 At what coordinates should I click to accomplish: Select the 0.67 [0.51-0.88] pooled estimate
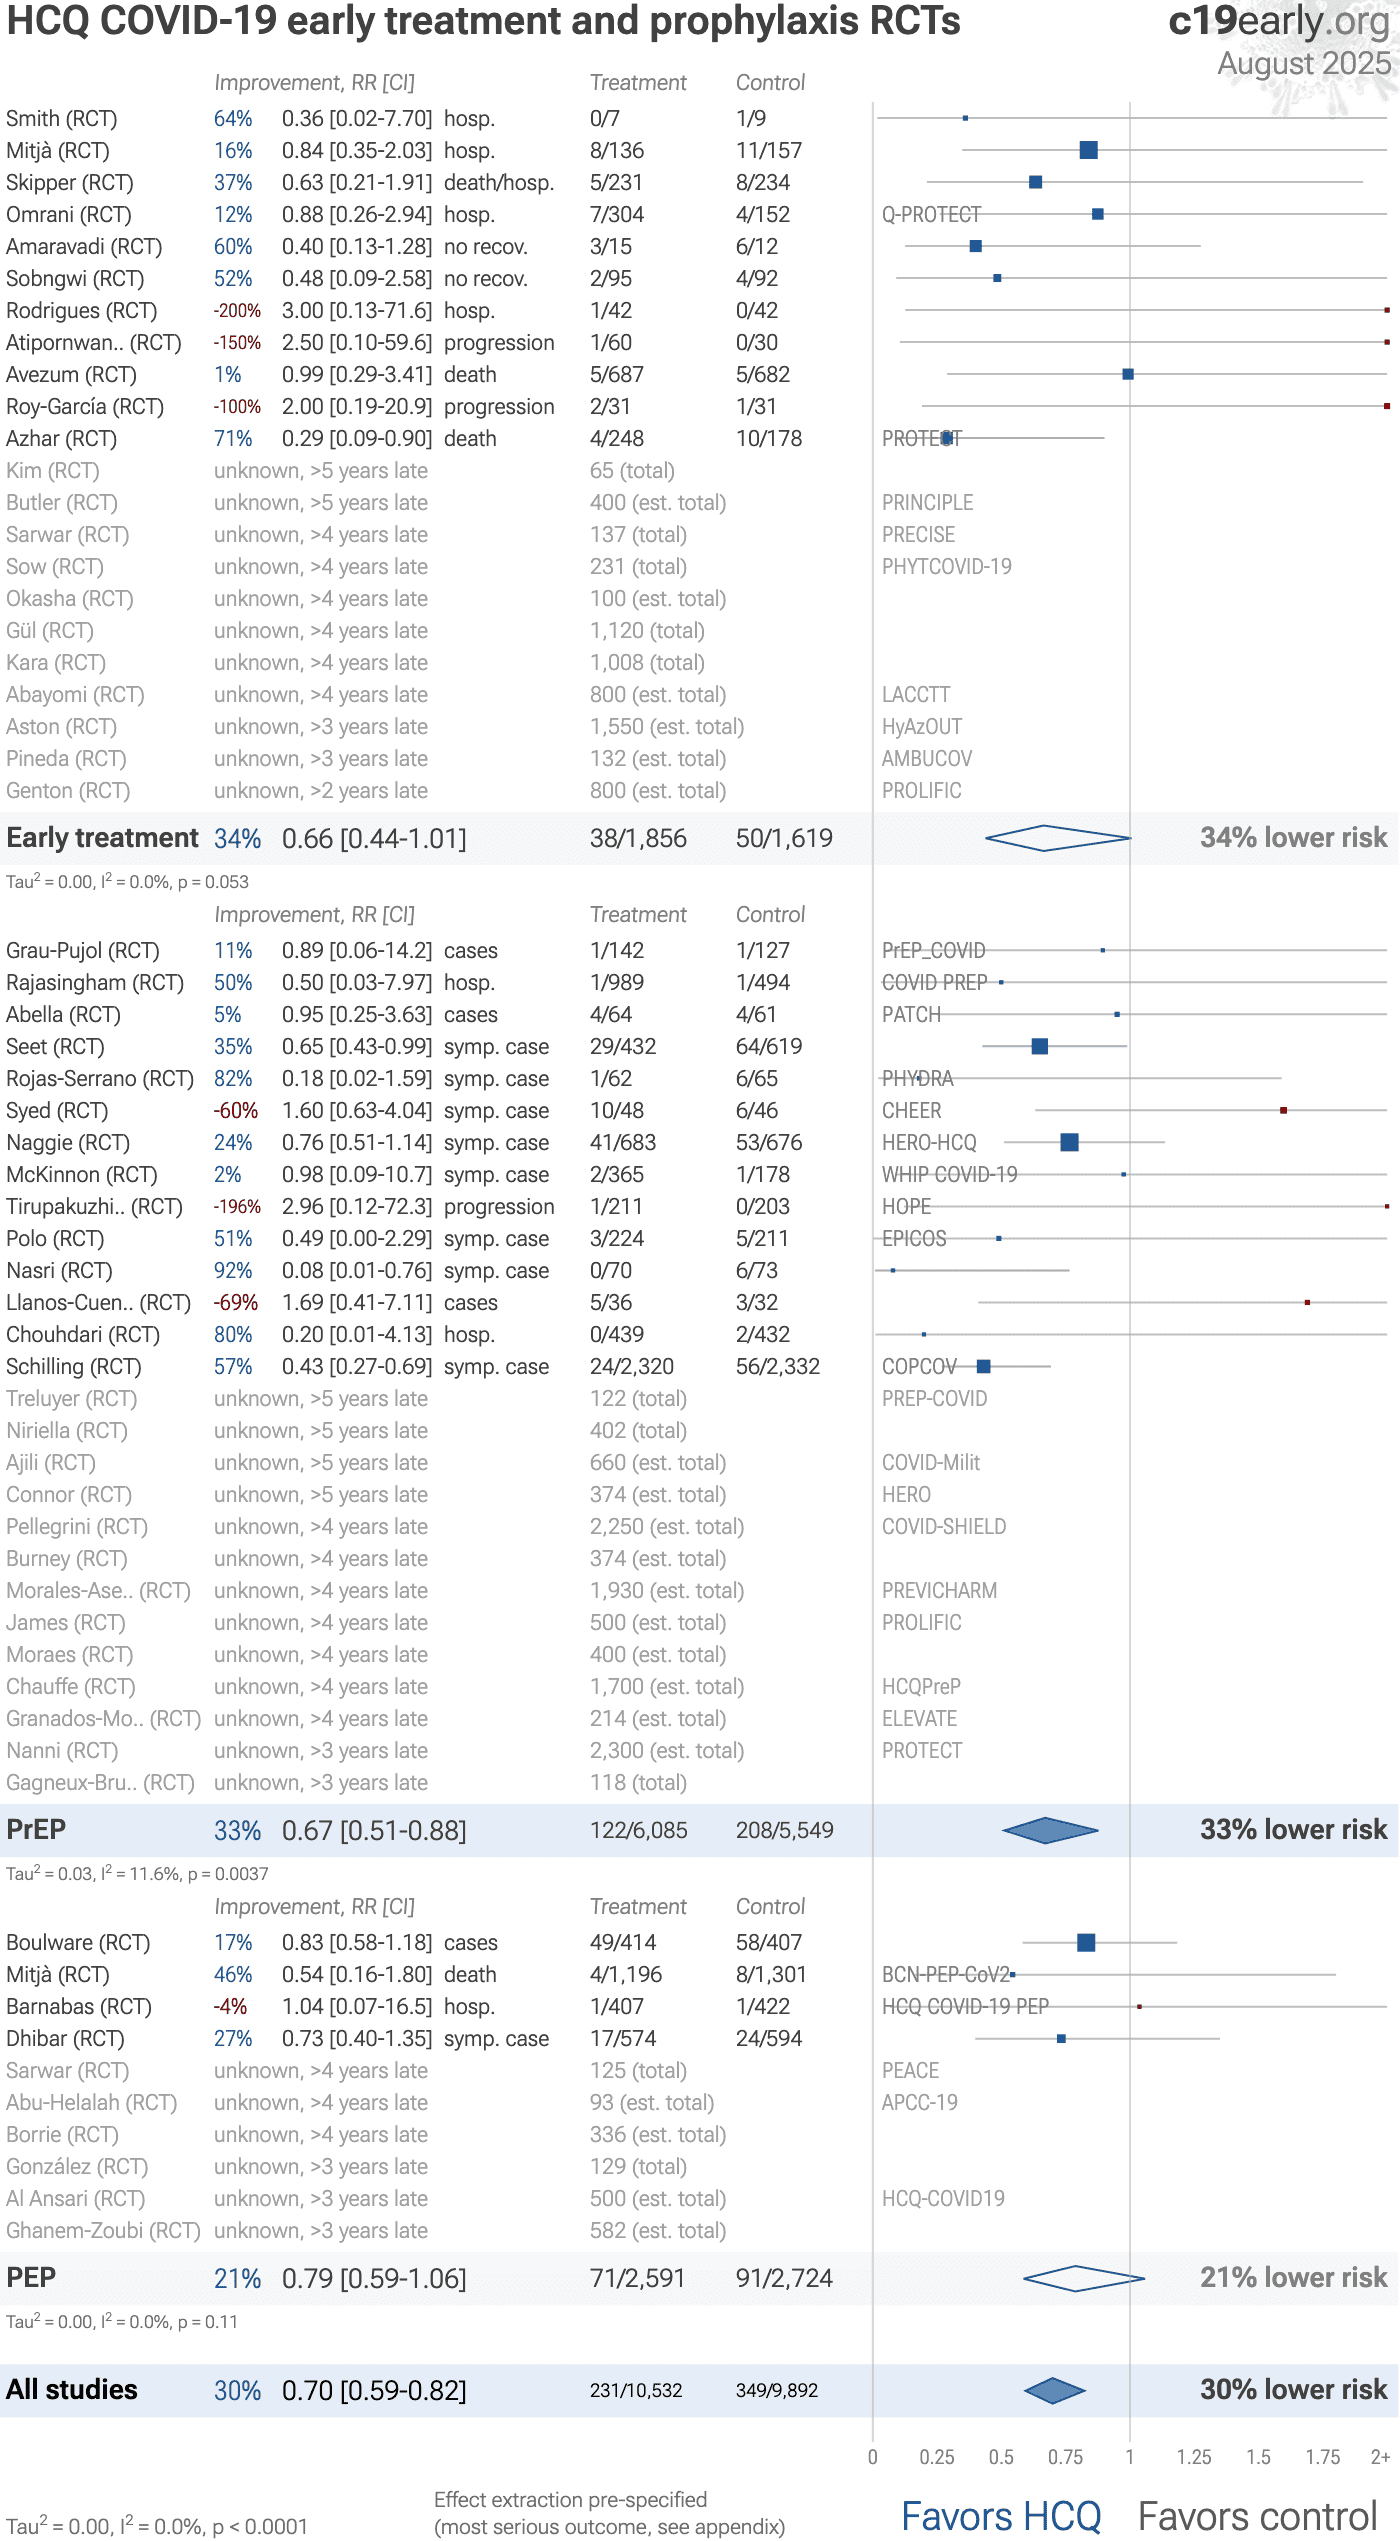pos(374,1831)
